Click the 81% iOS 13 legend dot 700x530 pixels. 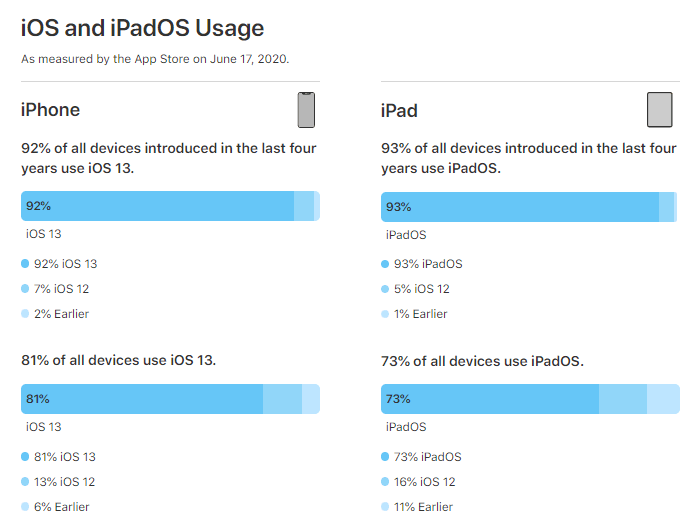(25, 457)
